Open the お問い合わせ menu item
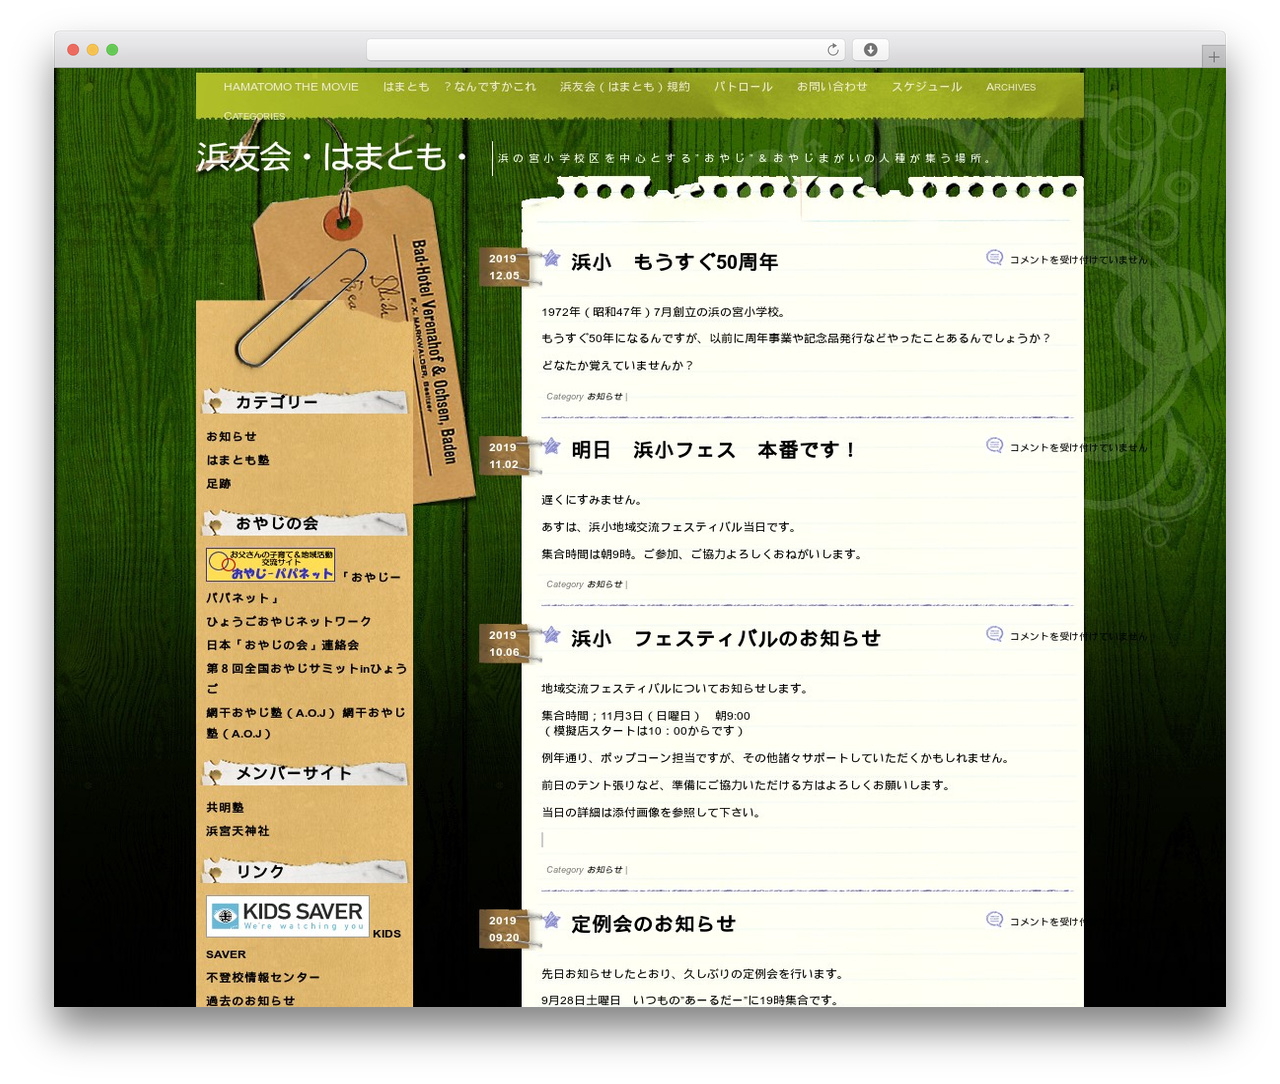 pos(832,87)
